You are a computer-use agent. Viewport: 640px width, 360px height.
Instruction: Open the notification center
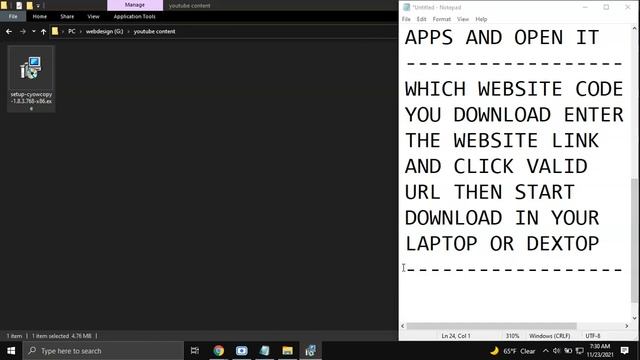pyautogui.click(x=624, y=351)
